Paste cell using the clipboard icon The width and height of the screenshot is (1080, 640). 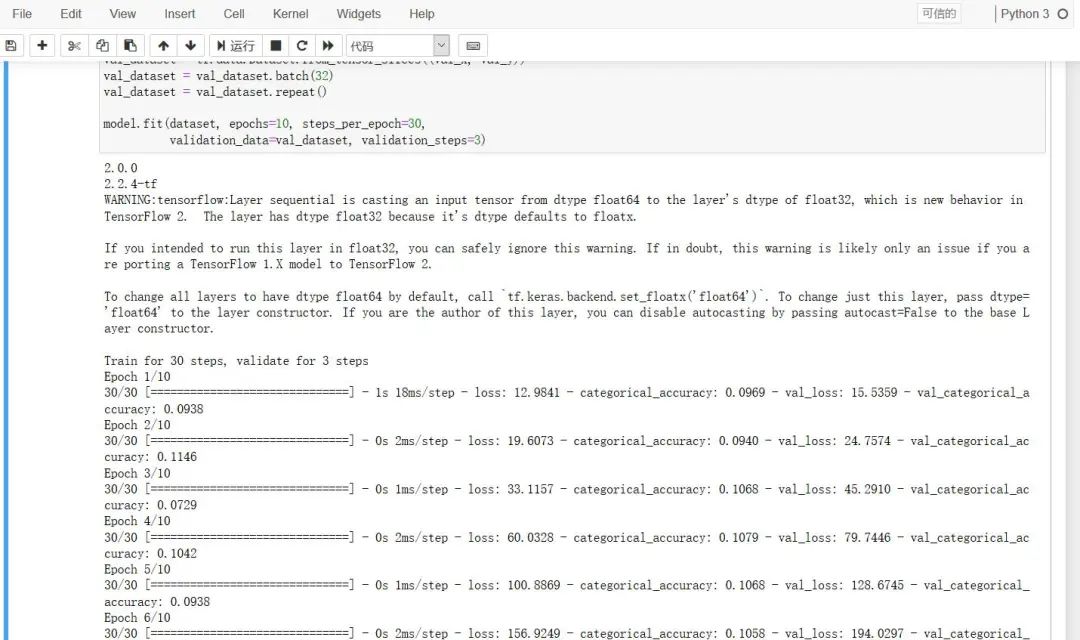[130, 46]
